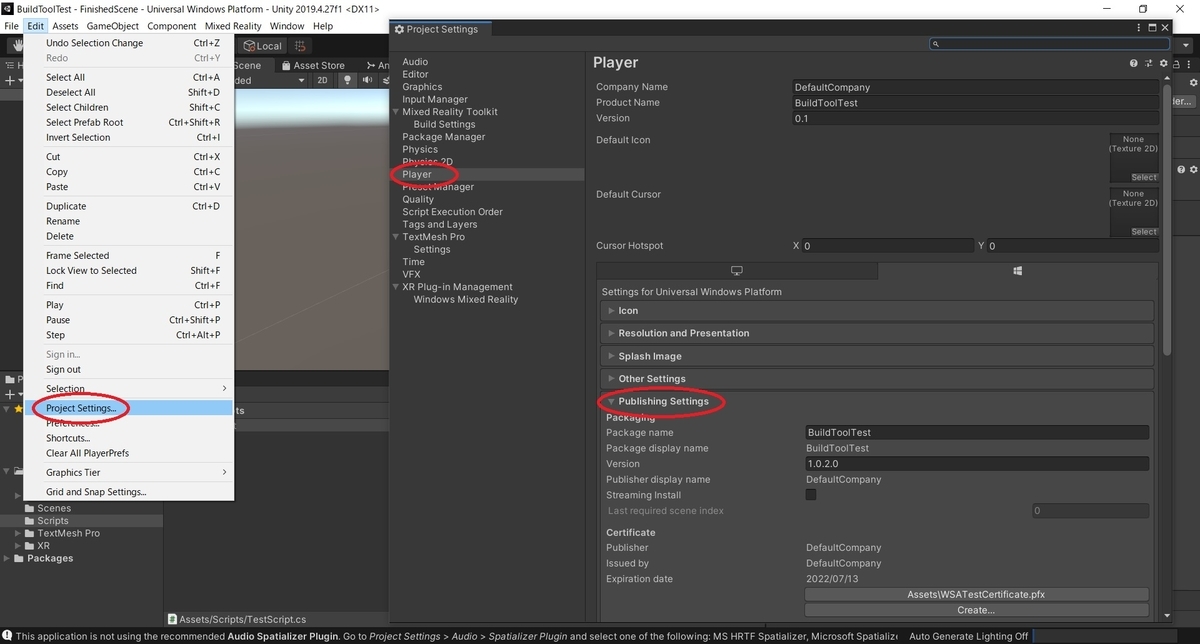Image resolution: width=1200 pixels, height=644 pixels.
Task: Edit the Cursor Hotspot Y field
Action: point(1073,246)
